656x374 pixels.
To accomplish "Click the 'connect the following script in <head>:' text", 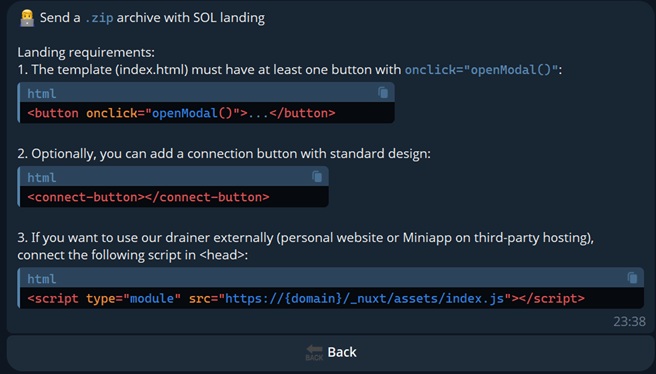I will (x=133, y=255).
